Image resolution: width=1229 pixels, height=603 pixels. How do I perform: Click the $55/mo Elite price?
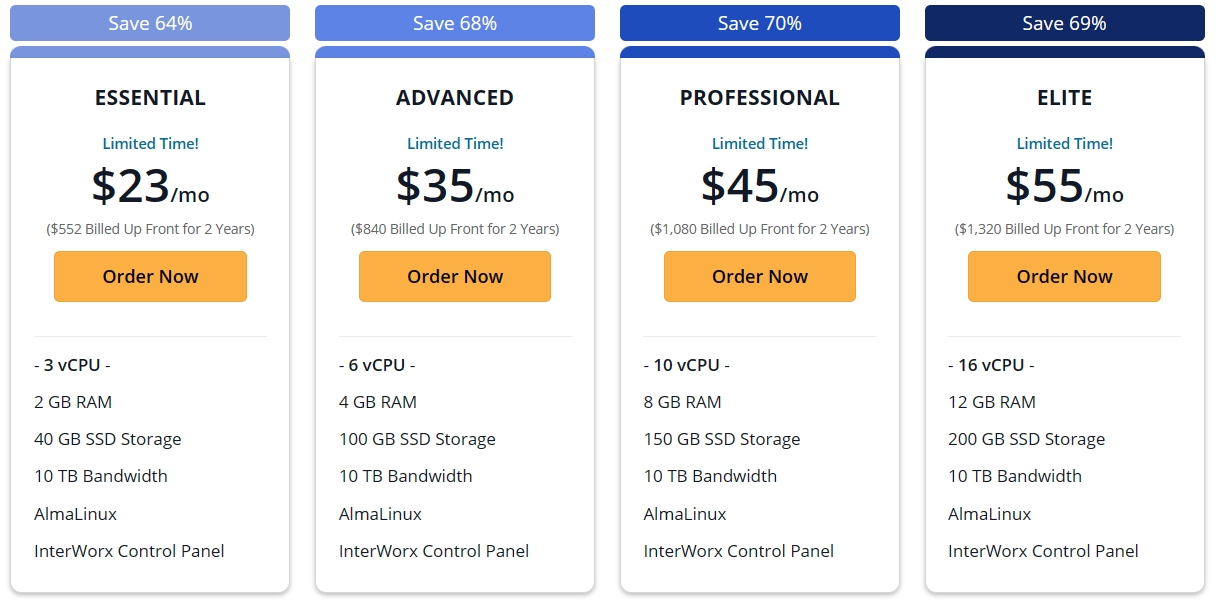[1064, 186]
